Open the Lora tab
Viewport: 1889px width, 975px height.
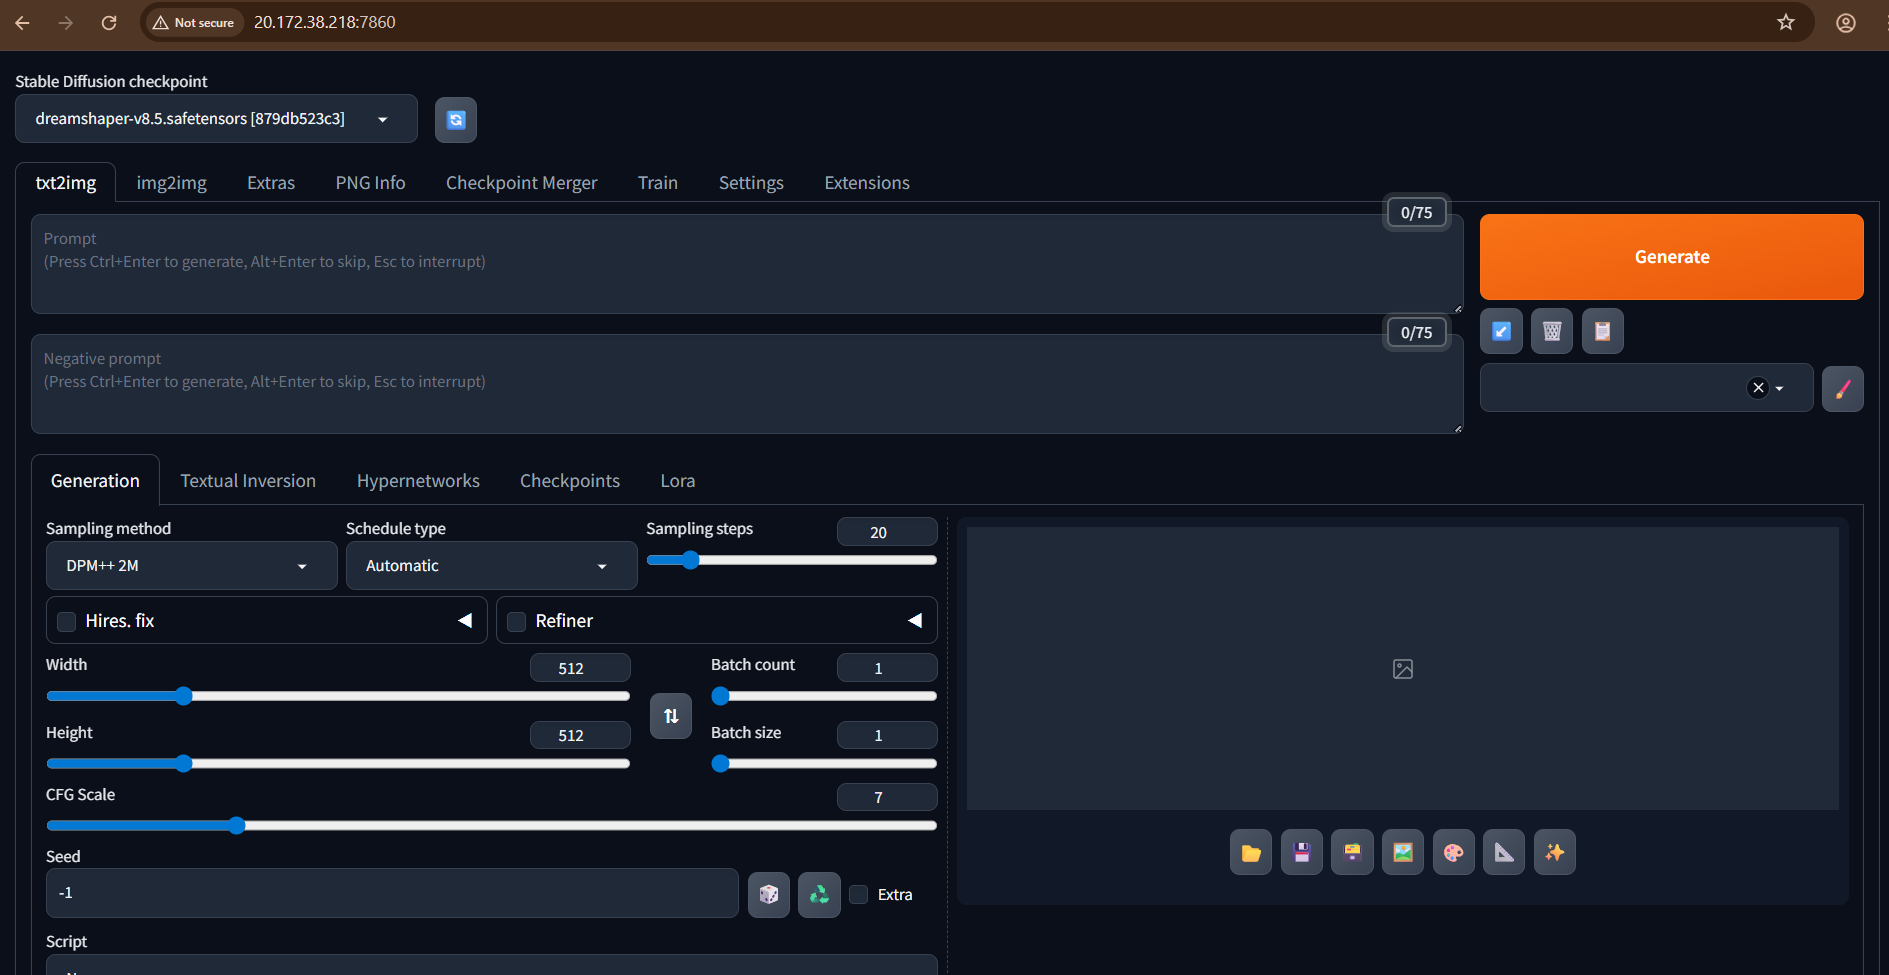click(677, 481)
